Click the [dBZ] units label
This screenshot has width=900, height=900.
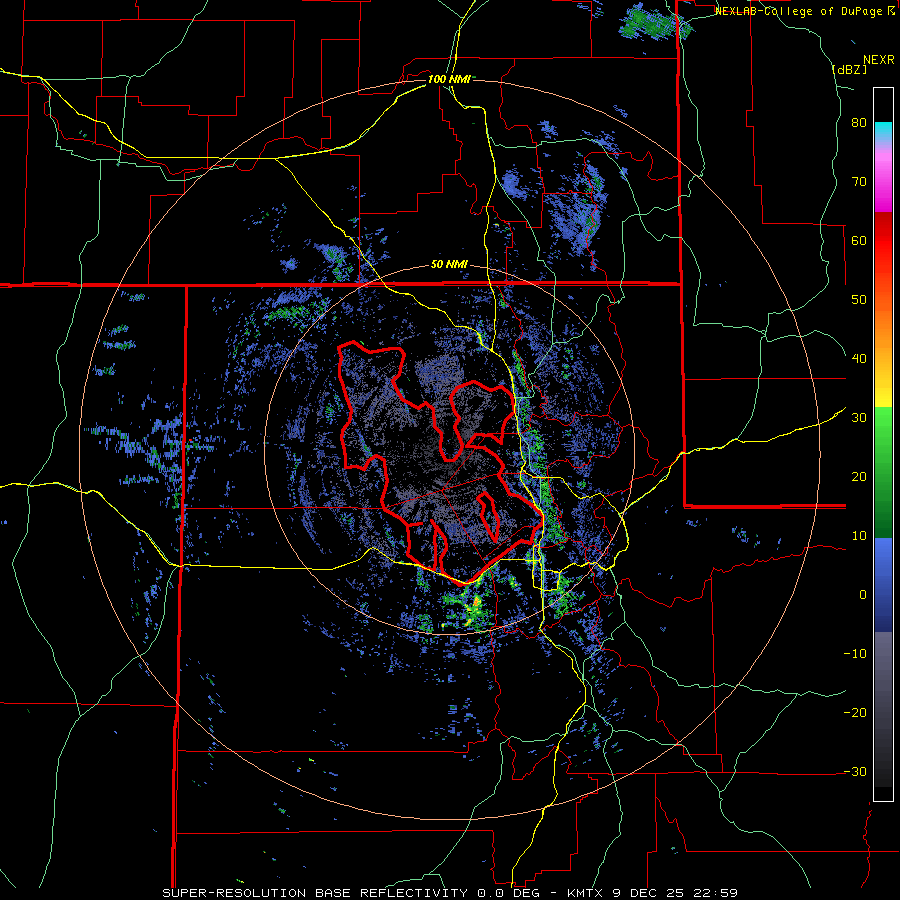(x=849, y=69)
